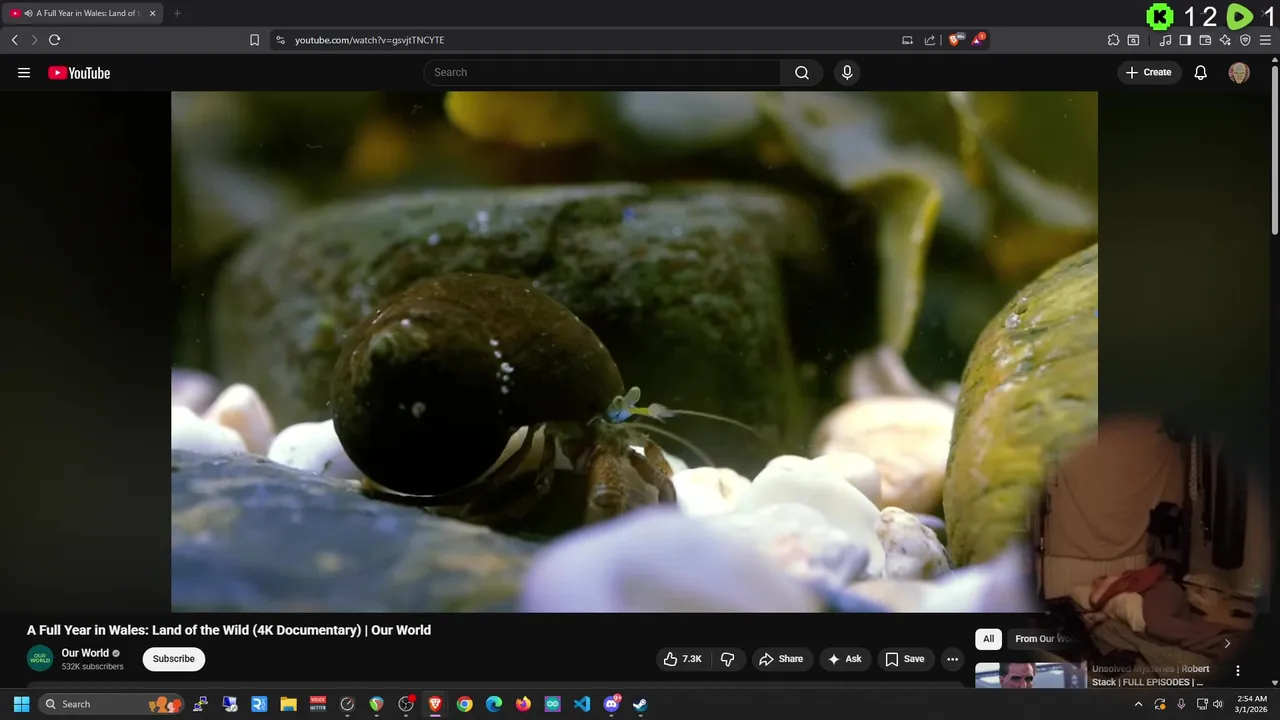
Task: Open Microsoft Edge from the taskbar
Action: coord(494,704)
